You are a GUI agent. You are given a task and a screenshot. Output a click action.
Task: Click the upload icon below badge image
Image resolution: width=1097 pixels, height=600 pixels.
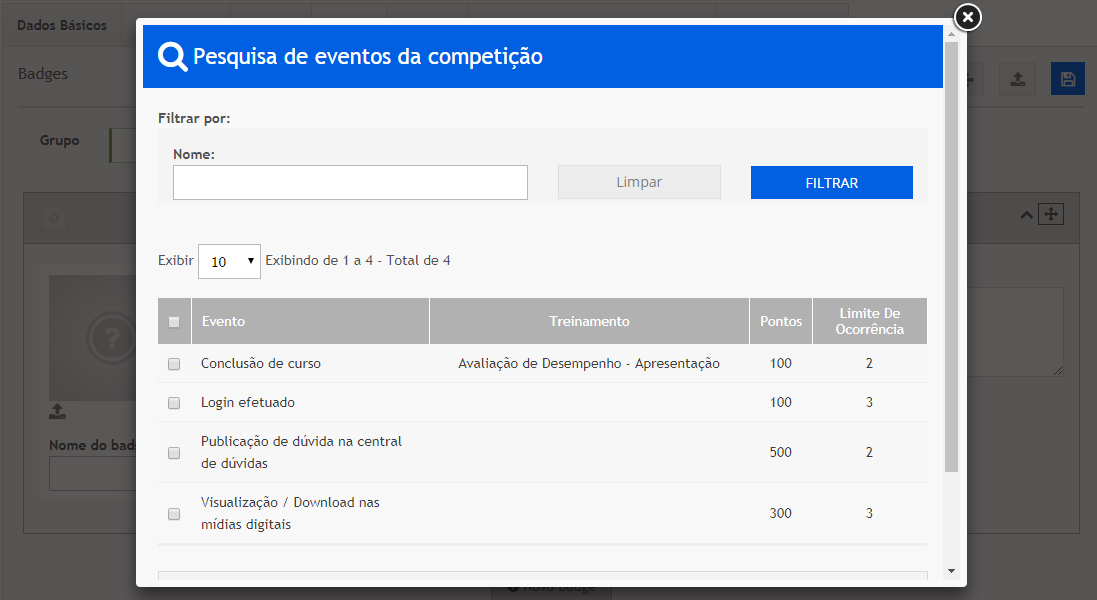pos(58,411)
